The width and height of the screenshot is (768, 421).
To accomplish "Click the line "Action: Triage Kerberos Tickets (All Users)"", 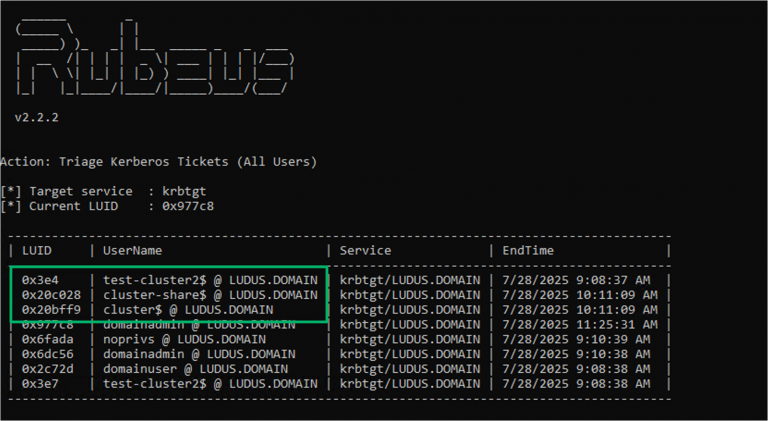I will [159, 162].
